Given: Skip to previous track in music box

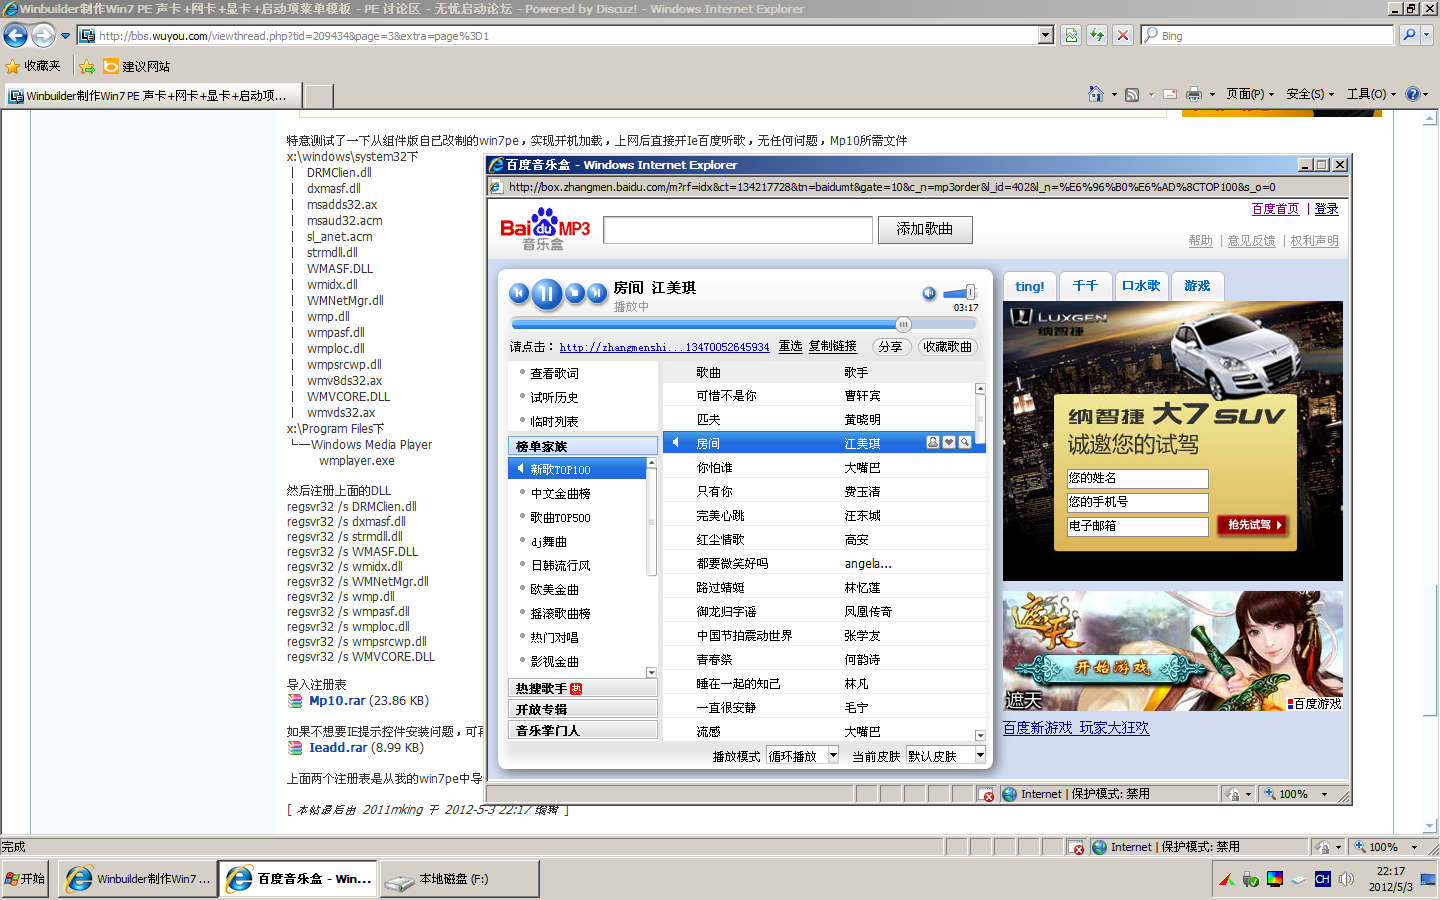Looking at the screenshot, I should pos(519,293).
